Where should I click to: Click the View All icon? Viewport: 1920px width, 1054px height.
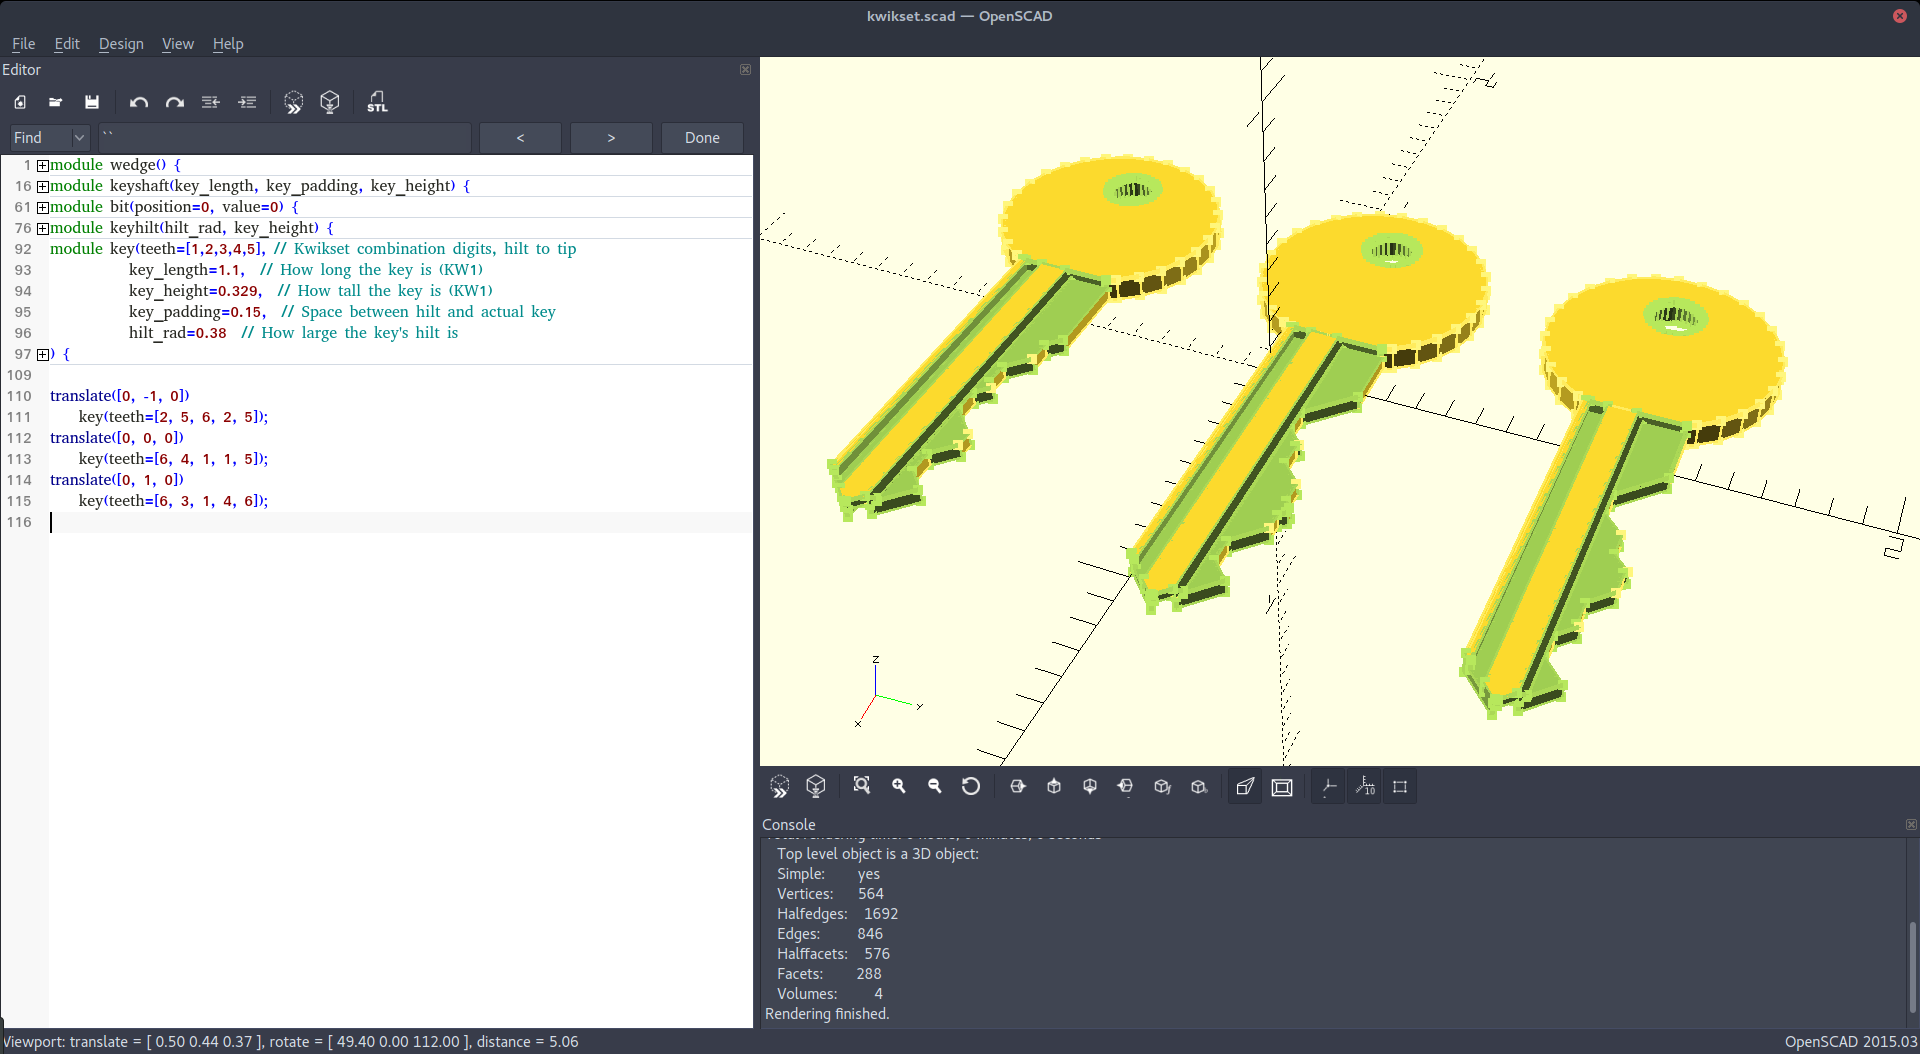click(x=862, y=787)
